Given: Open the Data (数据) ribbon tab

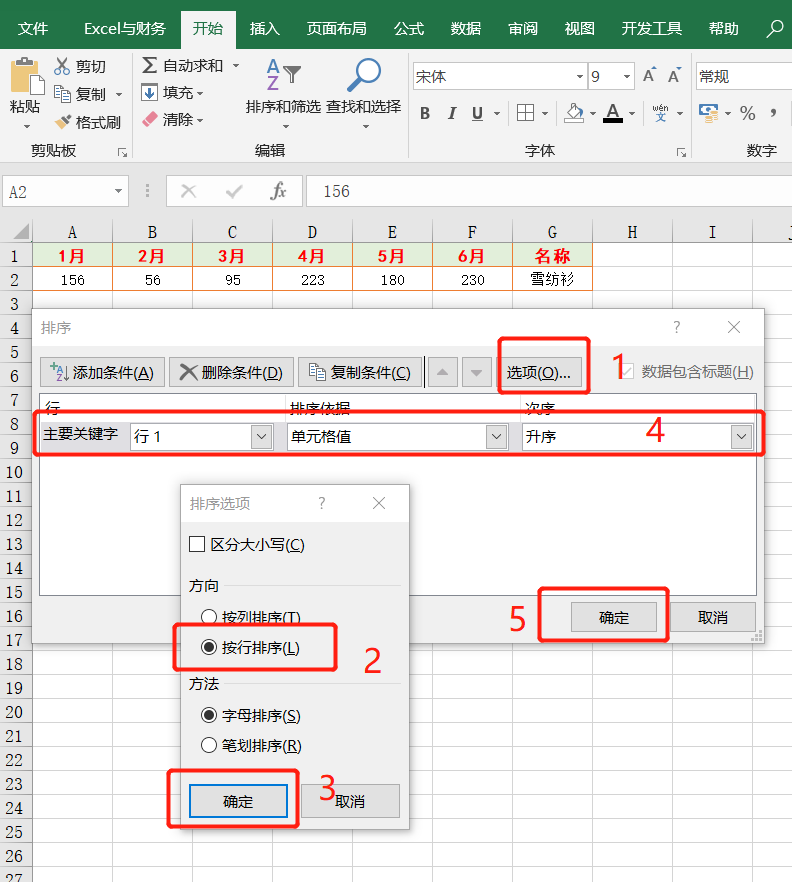Looking at the screenshot, I should point(466,28).
